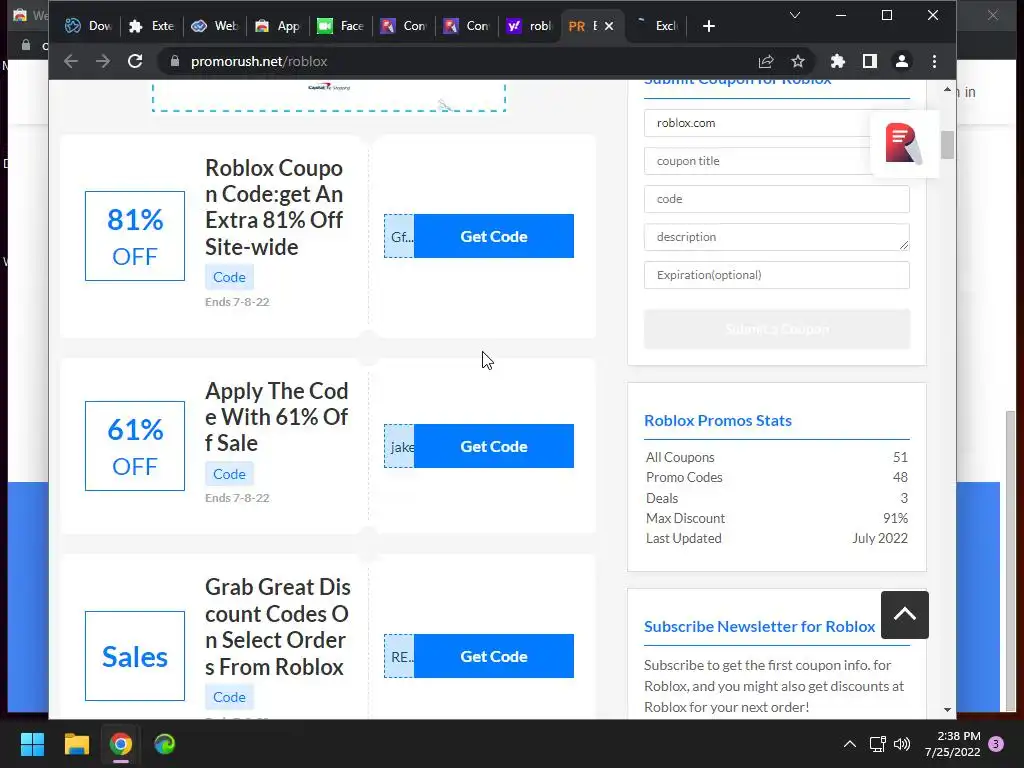Viewport: 1024px width, 768px height.
Task: Click the 61% OFF badge
Action: point(135,446)
